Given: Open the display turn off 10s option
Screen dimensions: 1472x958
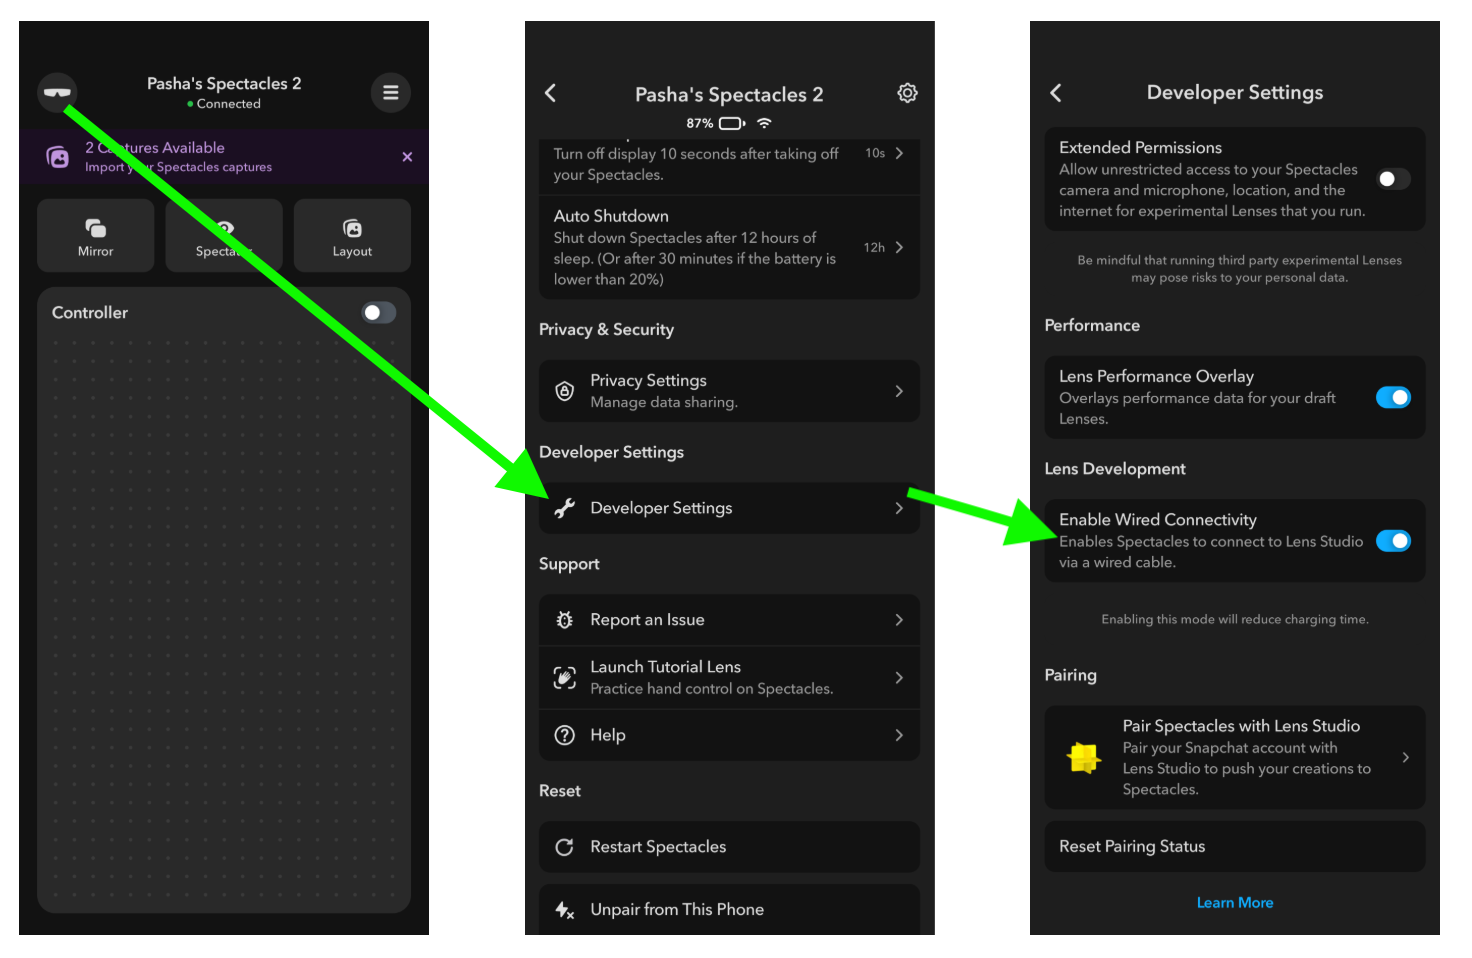Looking at the screenshot, I should pyautogui.click(x=884, y=153).
